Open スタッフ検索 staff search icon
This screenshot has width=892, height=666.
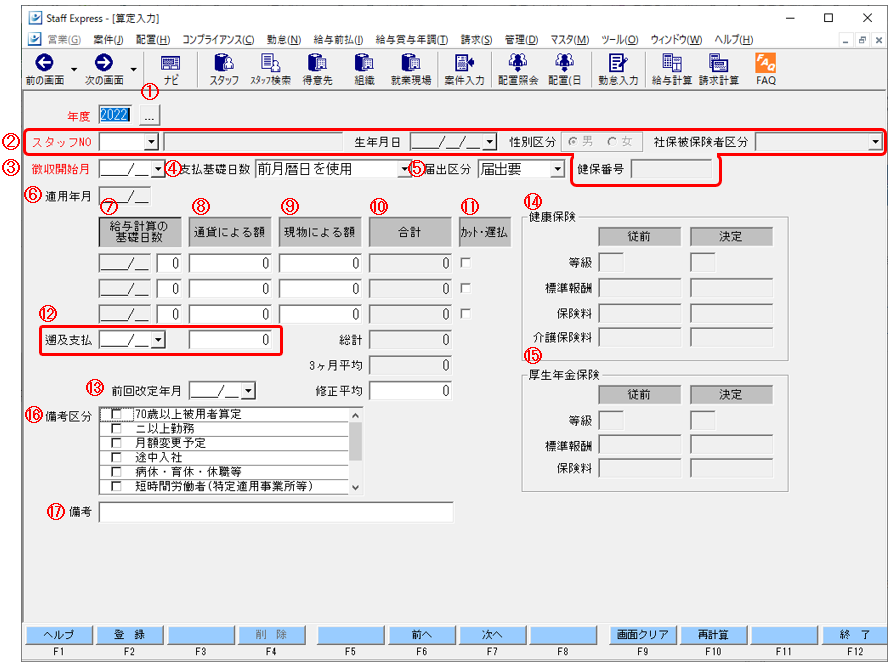click(271, 69)
